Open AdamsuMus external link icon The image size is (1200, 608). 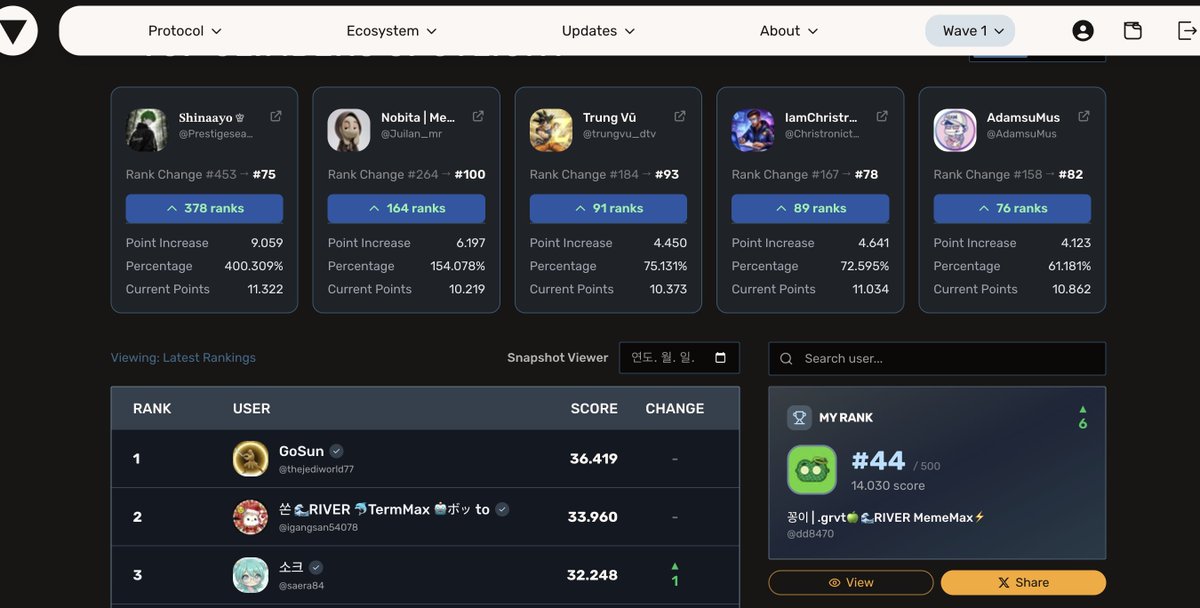click(x=1084, y=116)
